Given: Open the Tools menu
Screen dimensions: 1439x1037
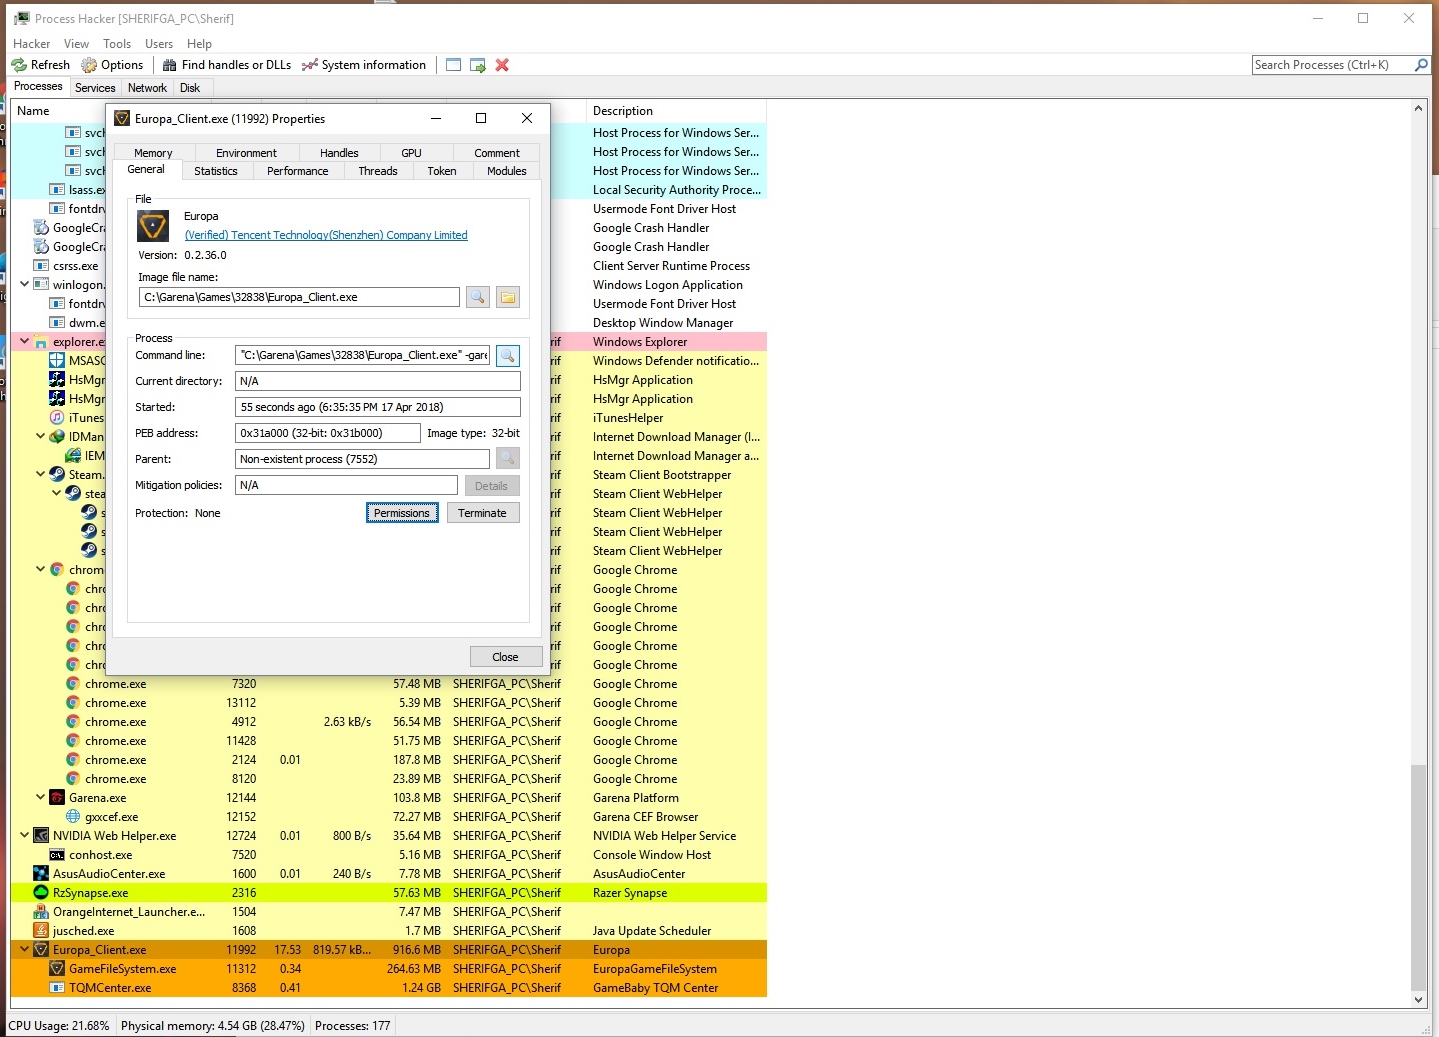Looking at the screenshot, I should coord(117,44).
